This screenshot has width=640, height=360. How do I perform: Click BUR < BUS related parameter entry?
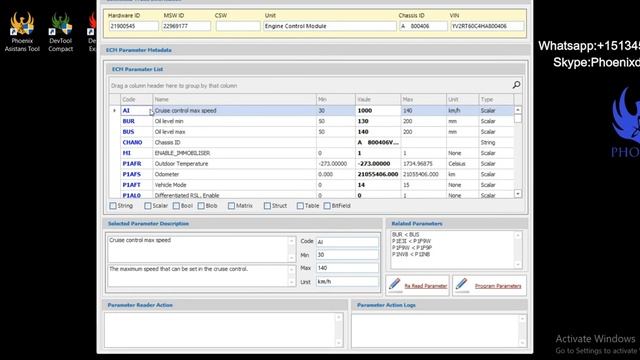(405, 235)
